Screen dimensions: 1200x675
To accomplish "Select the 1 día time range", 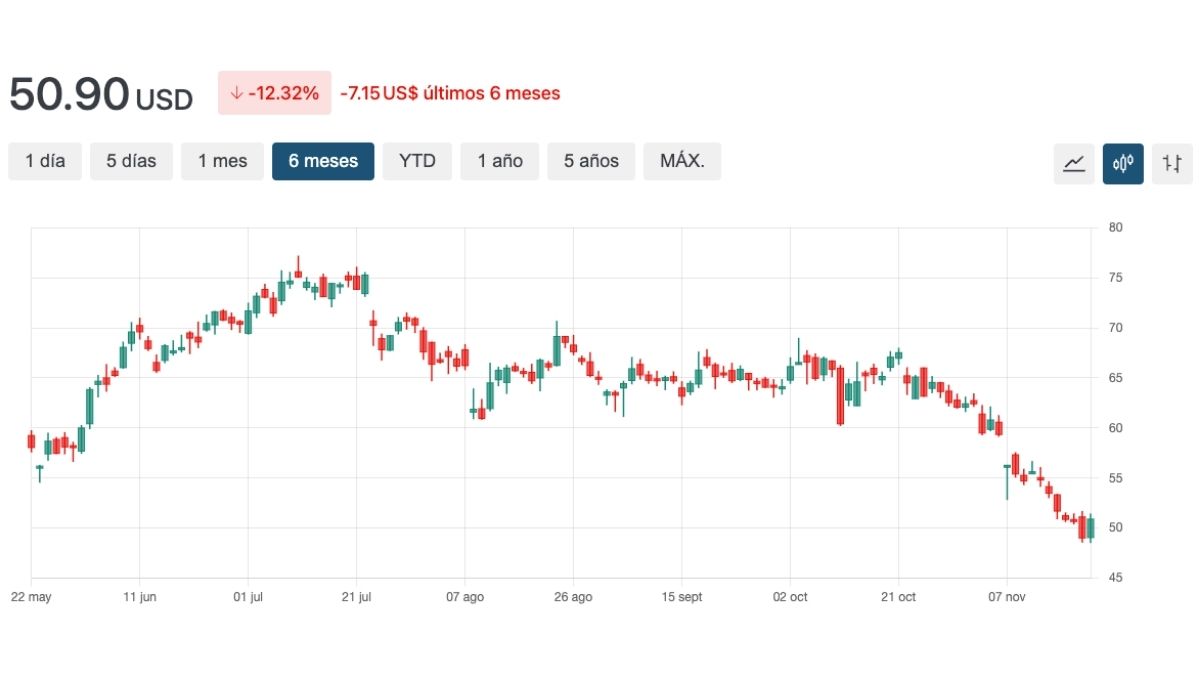I will (x=45, y=161).
